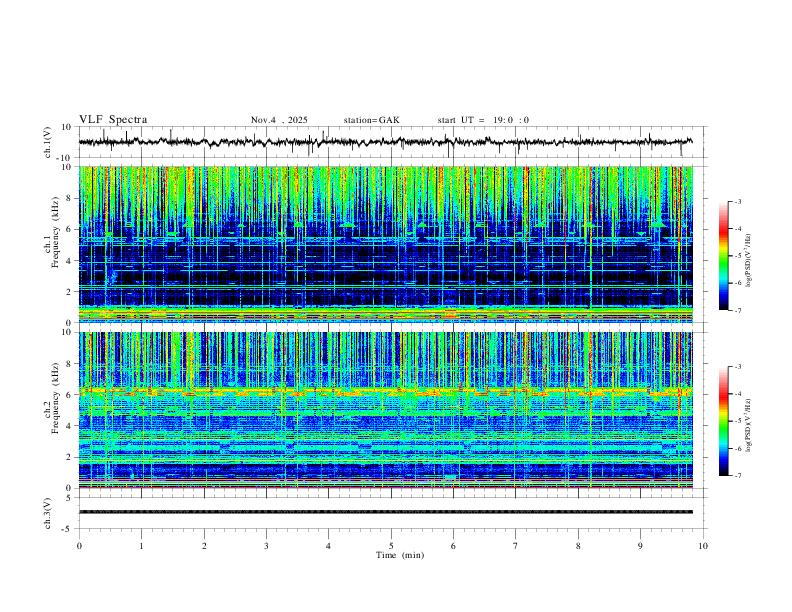This screenshot has height=612, width=792.
Task: Click the upper color scale bar for ch.1
Action: click(x=724, y=256)
